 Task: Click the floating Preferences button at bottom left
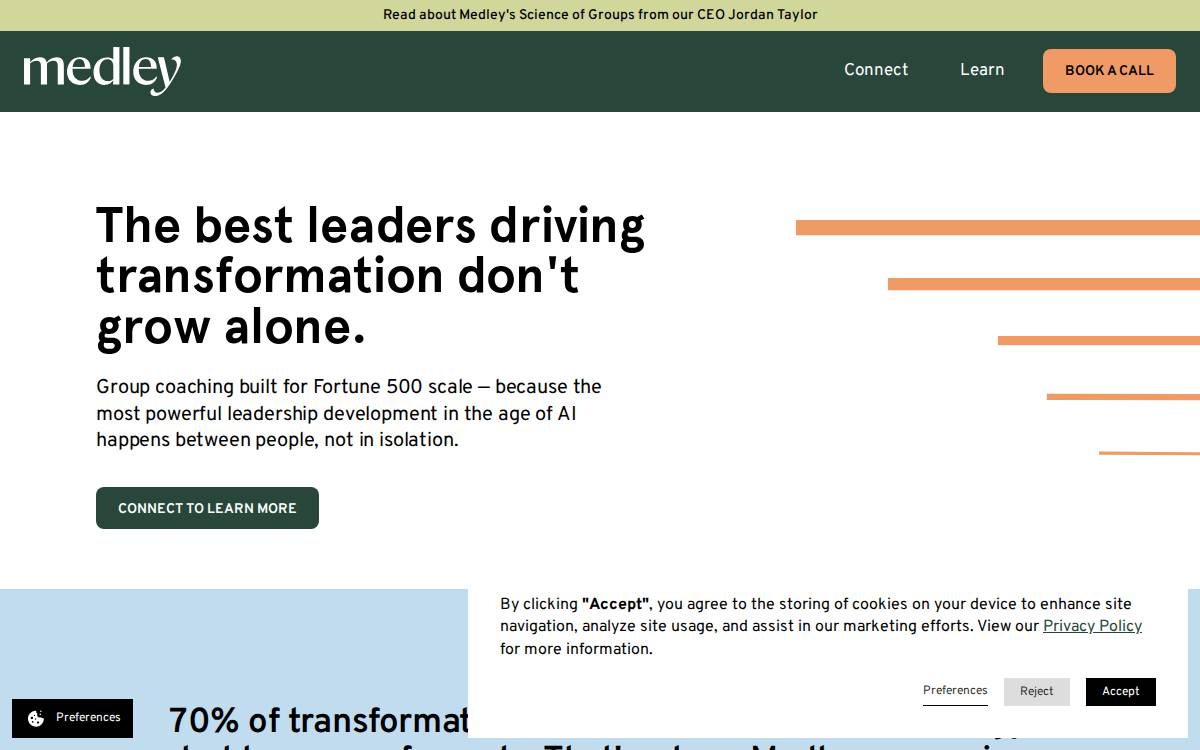click(x=73, y=718)
